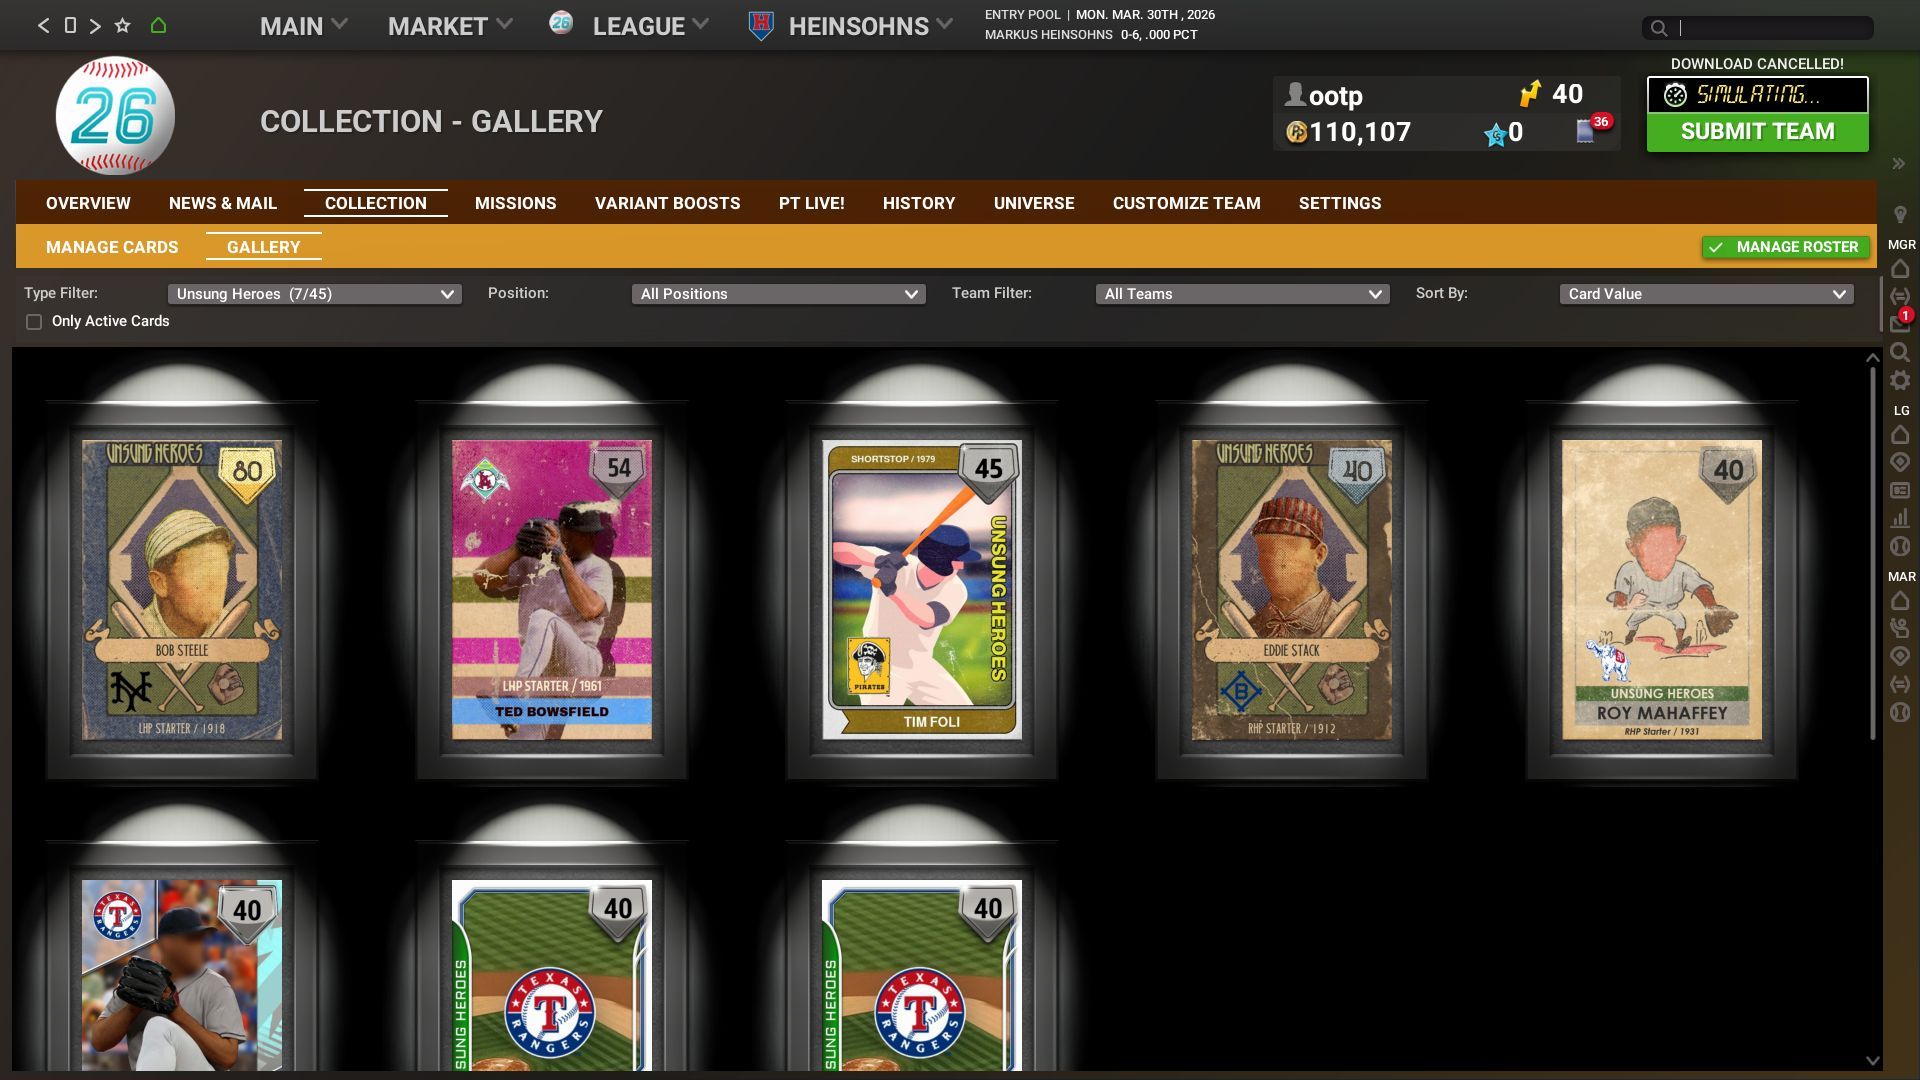
Task: Open the Sort By Card Value dropdown
Action: [1706, 294]
